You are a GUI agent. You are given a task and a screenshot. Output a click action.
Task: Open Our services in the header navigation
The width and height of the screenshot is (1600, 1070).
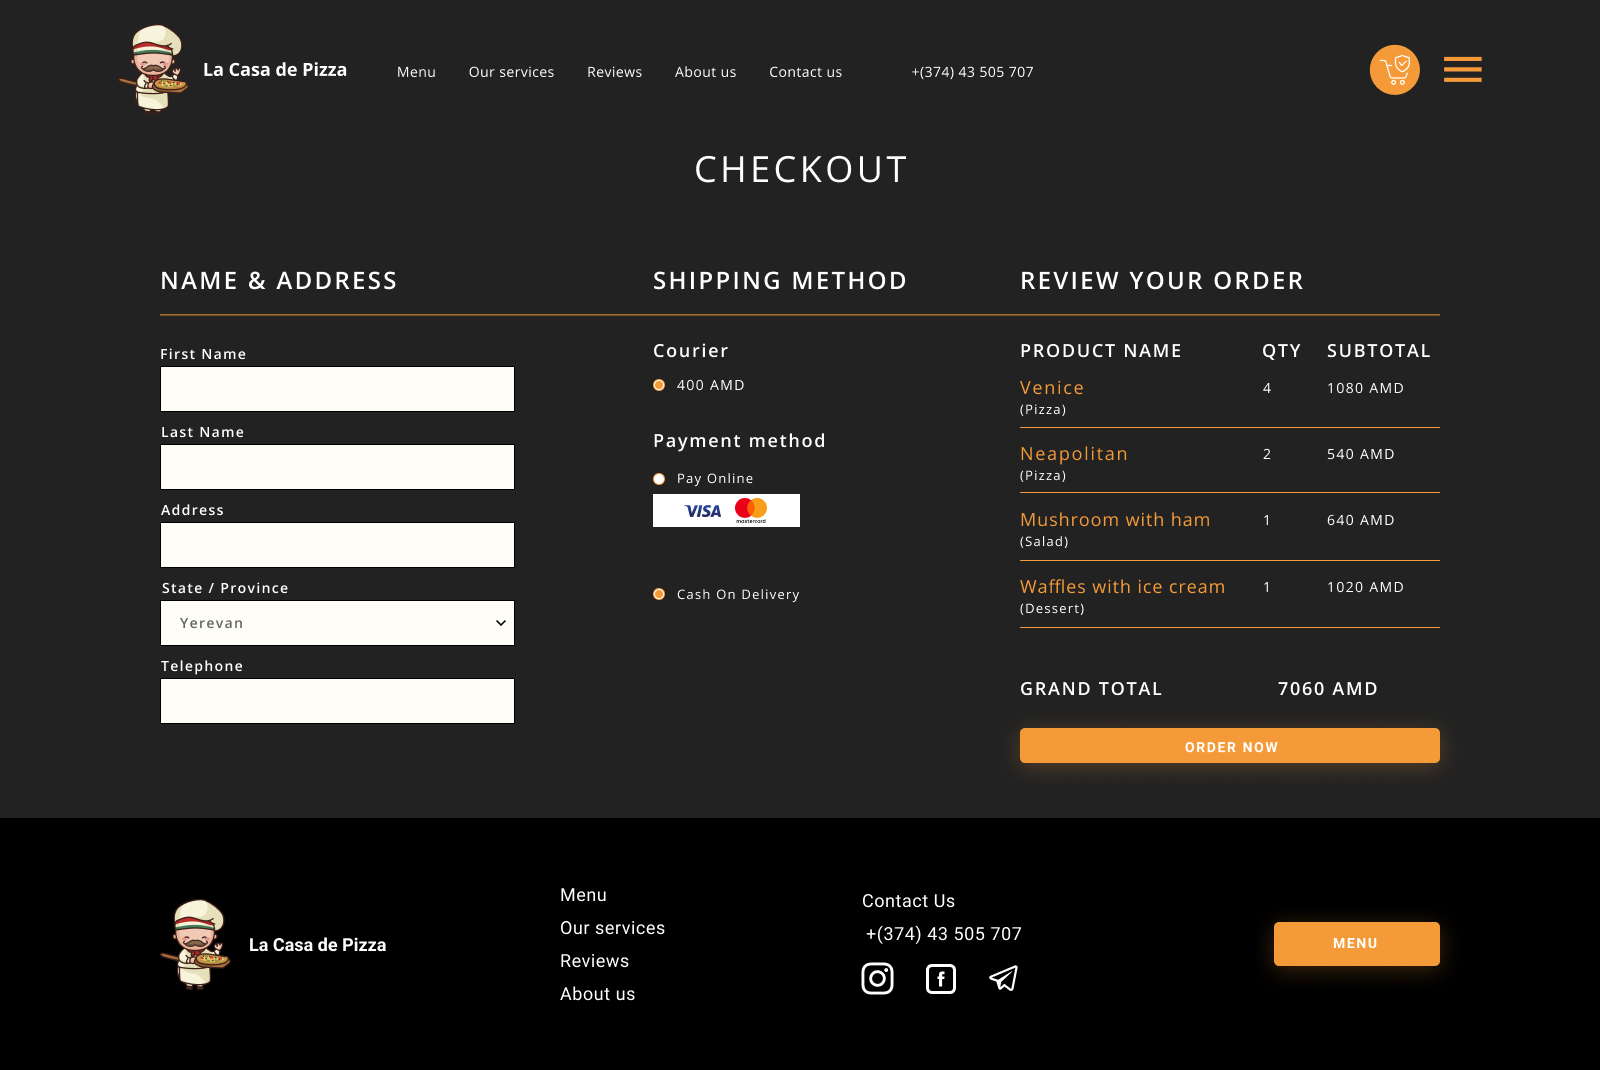click(x=511, y=72)
